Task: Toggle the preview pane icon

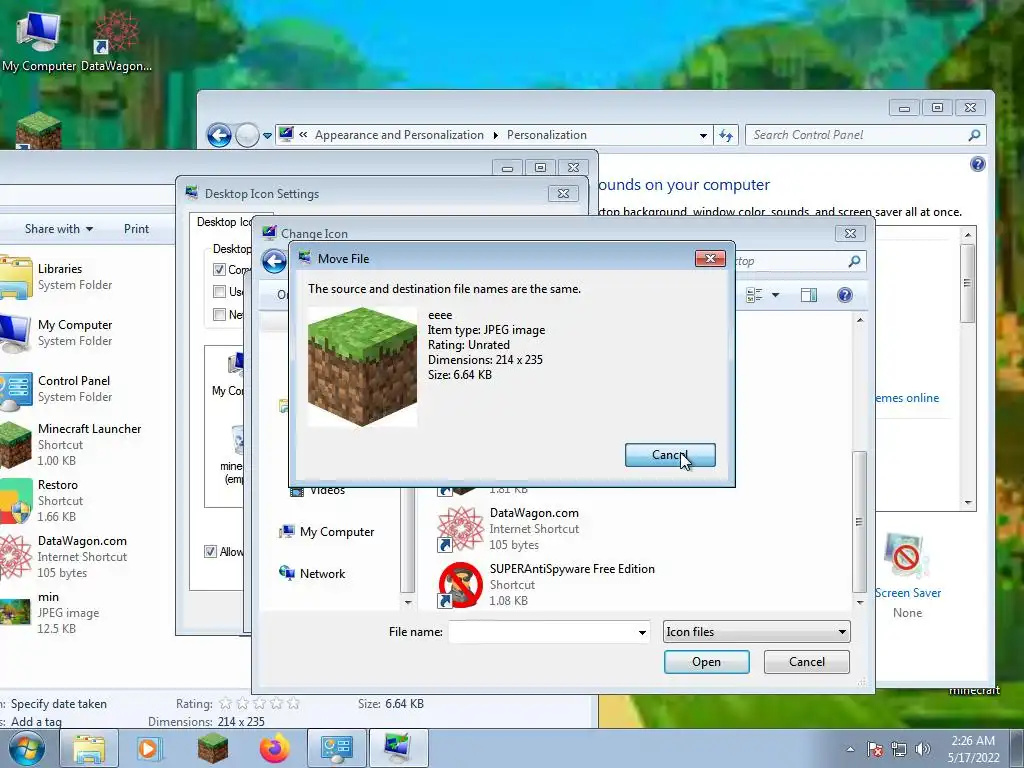Action: click(808, 295)
